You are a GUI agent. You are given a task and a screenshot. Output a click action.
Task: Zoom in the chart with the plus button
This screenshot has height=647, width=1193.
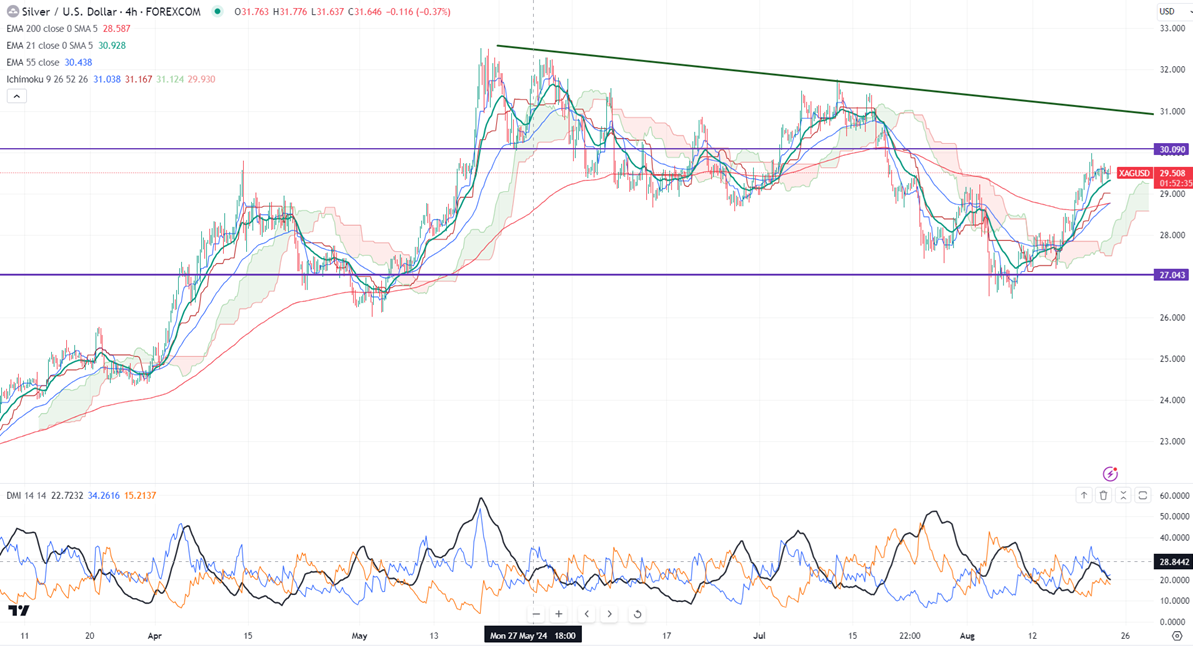558,614
